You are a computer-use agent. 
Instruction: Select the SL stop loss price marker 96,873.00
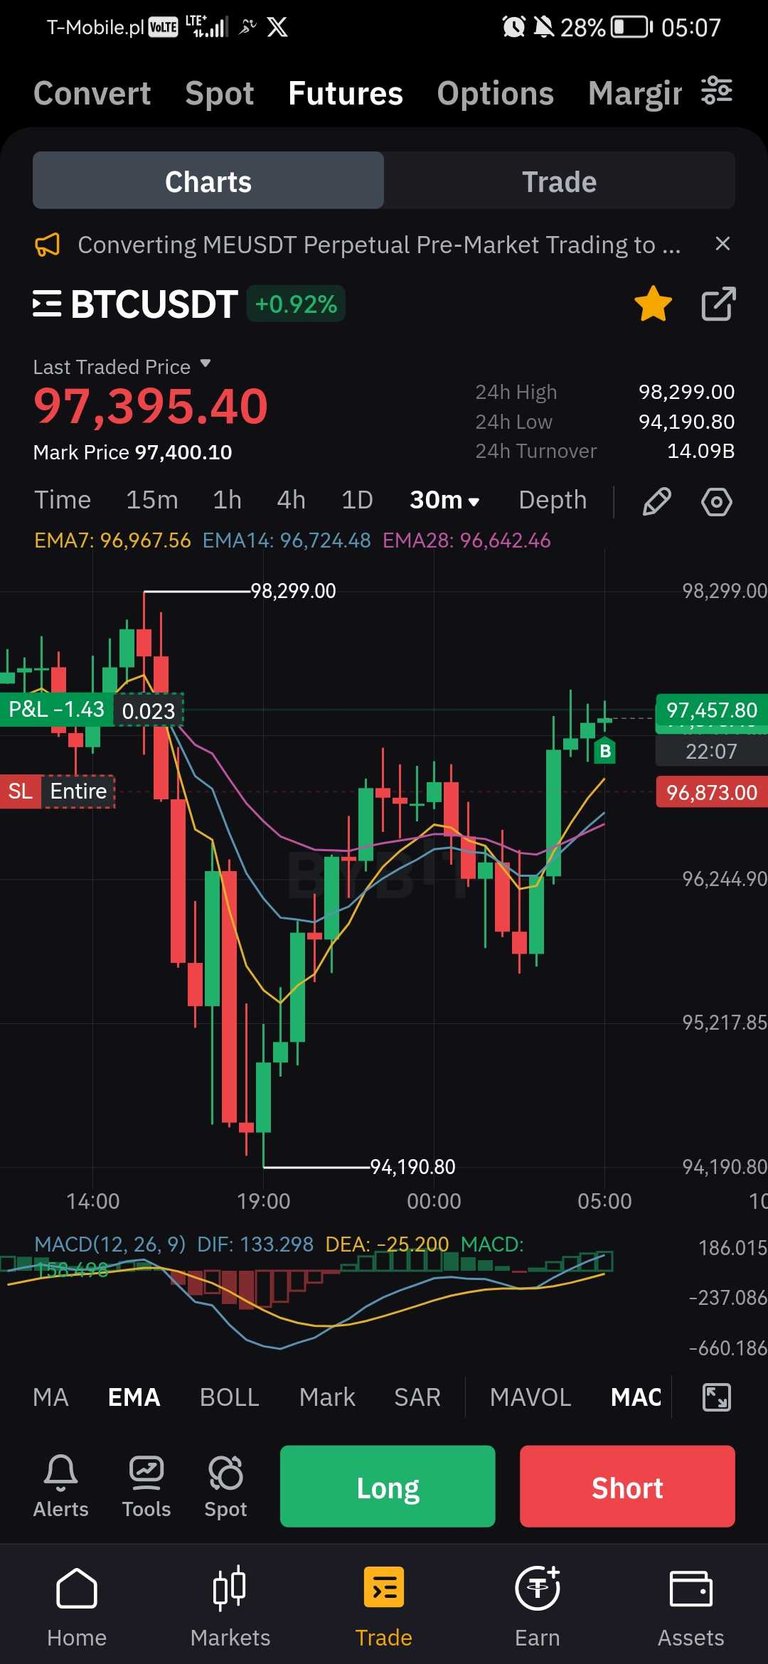pyautogui.click(x=711, y=792)
